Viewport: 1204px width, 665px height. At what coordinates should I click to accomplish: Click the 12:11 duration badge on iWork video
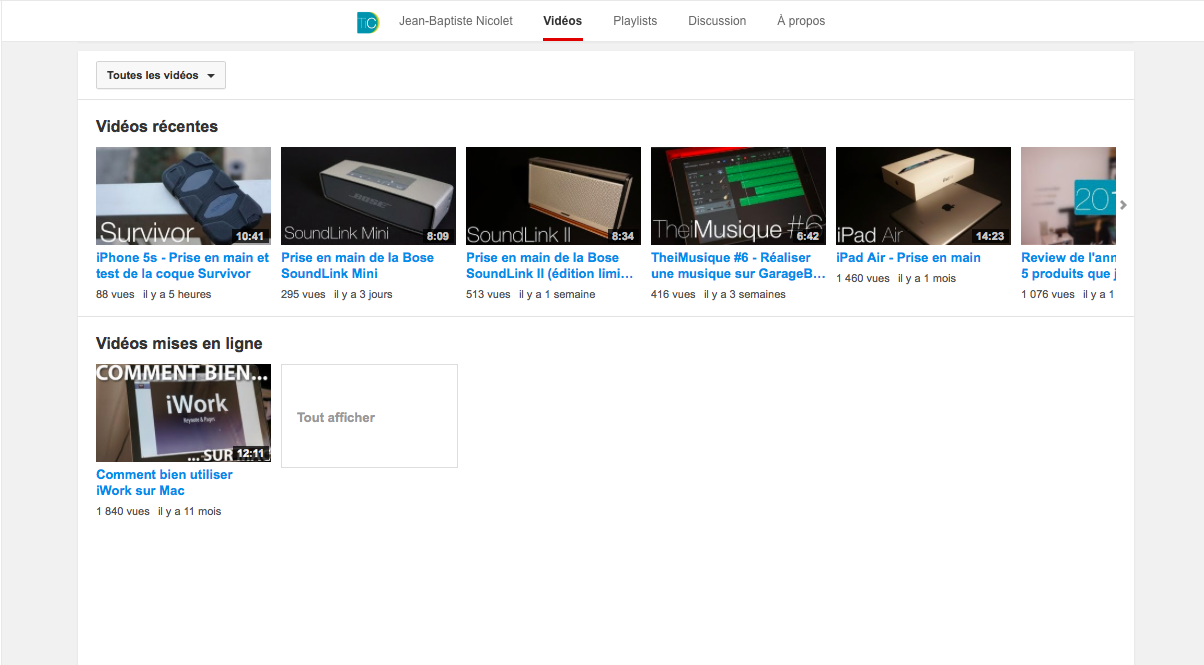(x=250, y=453)
